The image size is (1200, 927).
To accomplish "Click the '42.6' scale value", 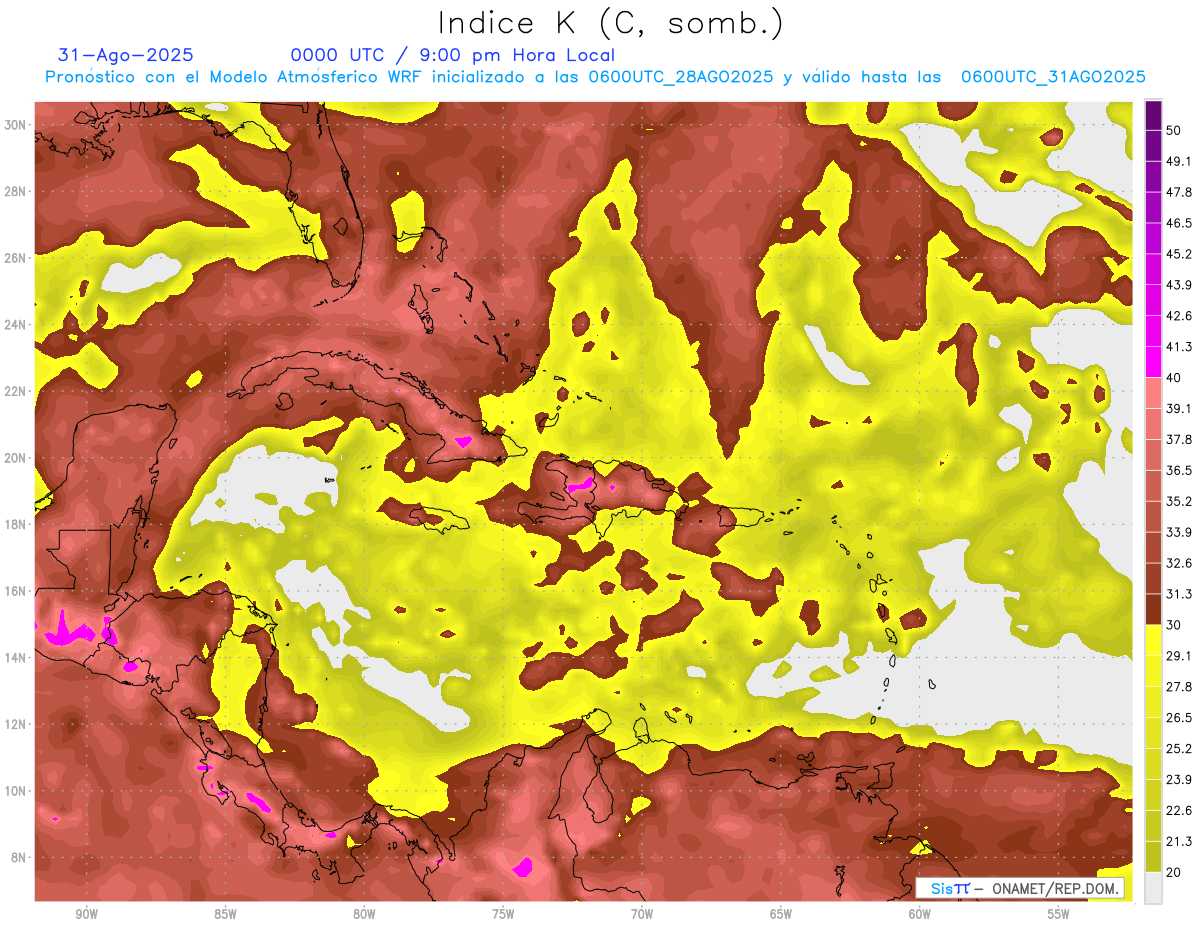I will click(1178, 316).
